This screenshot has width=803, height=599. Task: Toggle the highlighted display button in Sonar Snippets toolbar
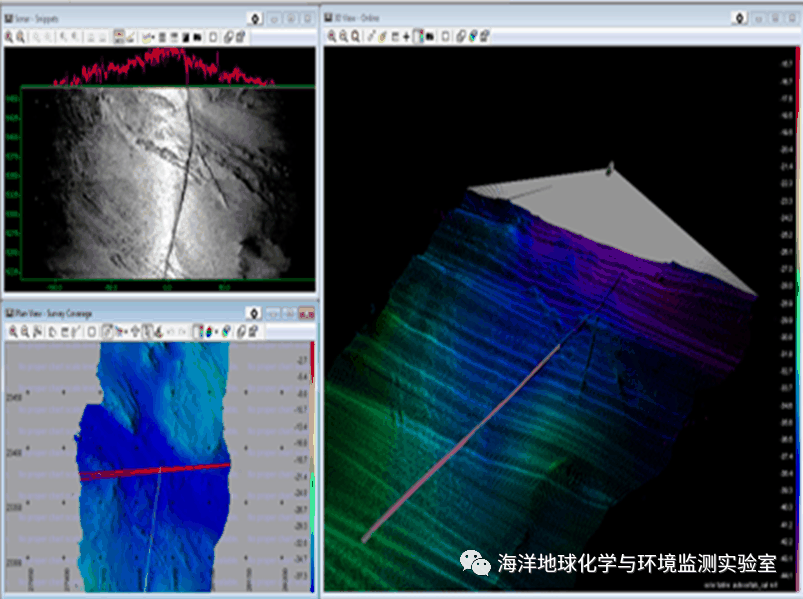click(119, 36)
